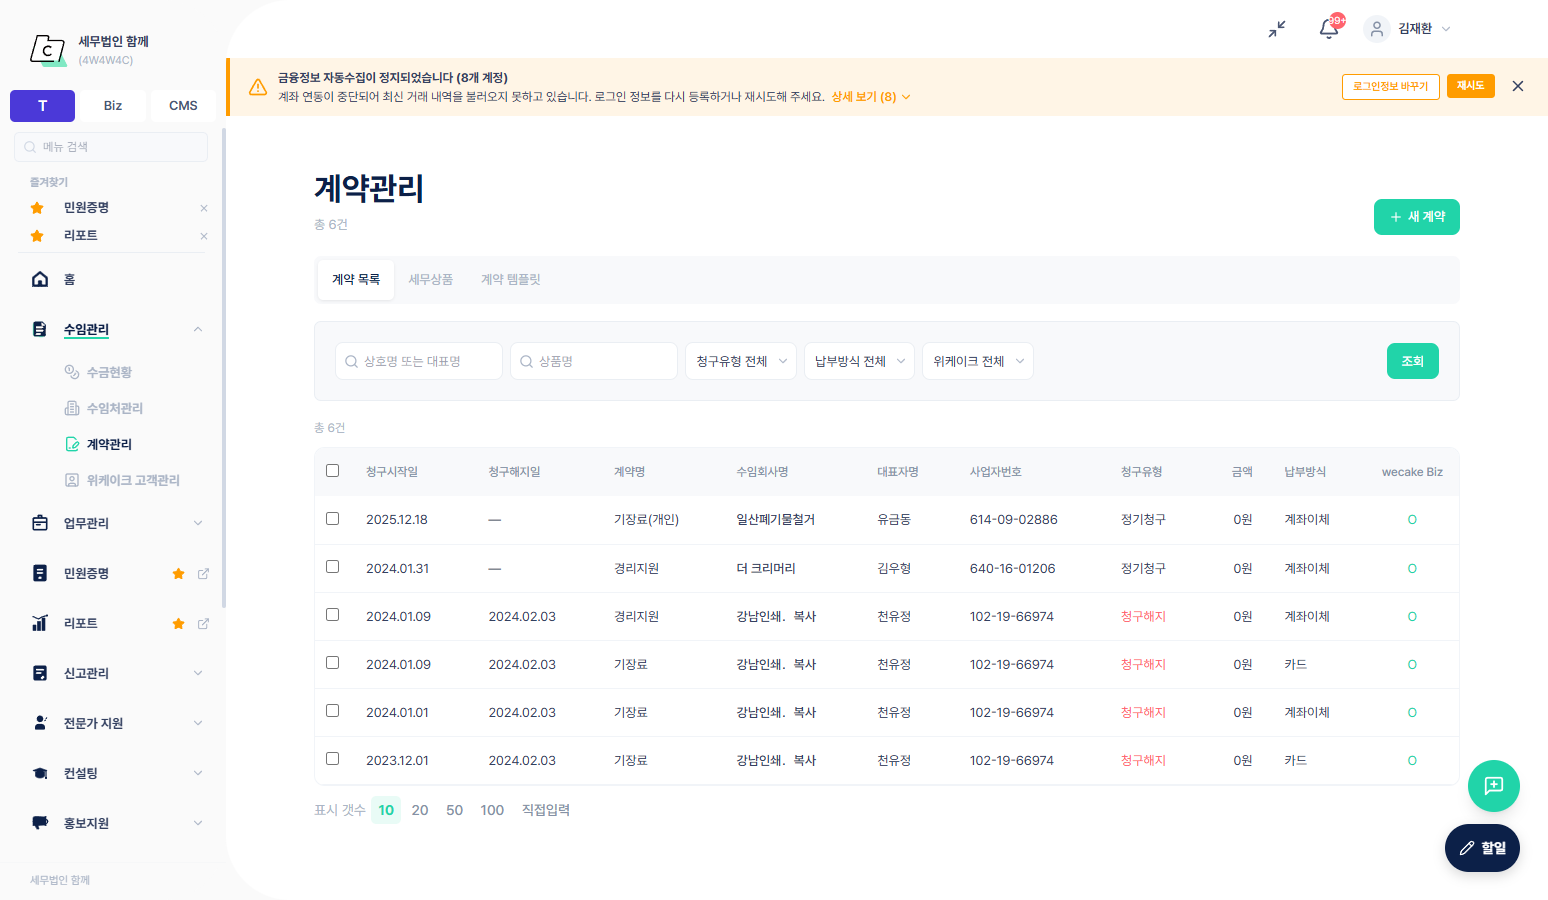The width and height of the screenshot is (1548, 900).
Task: Click the 상품명 search field
Action: 594,361
